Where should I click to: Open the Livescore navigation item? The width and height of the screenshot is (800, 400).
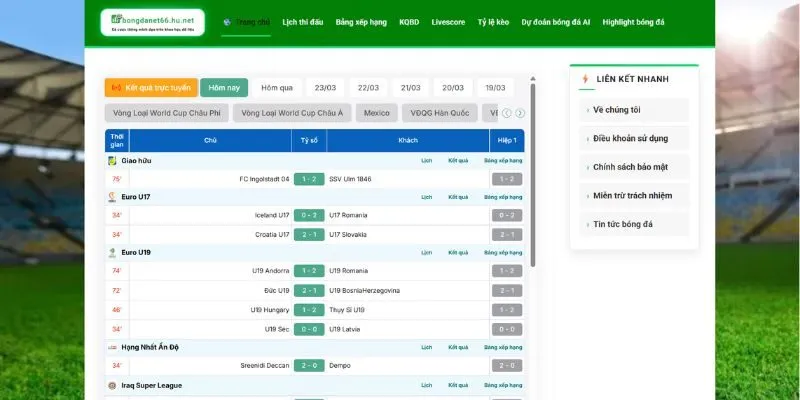tap(448, 22)
